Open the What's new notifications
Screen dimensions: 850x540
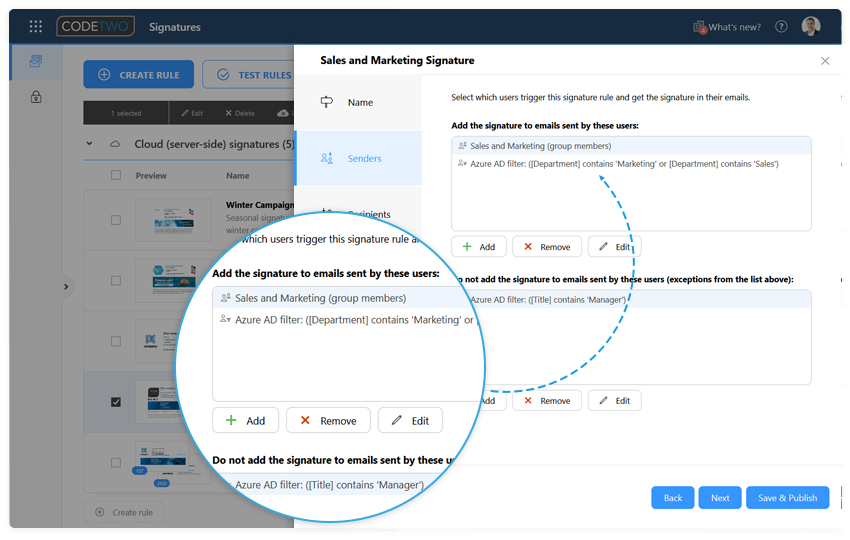click(727, 27)
